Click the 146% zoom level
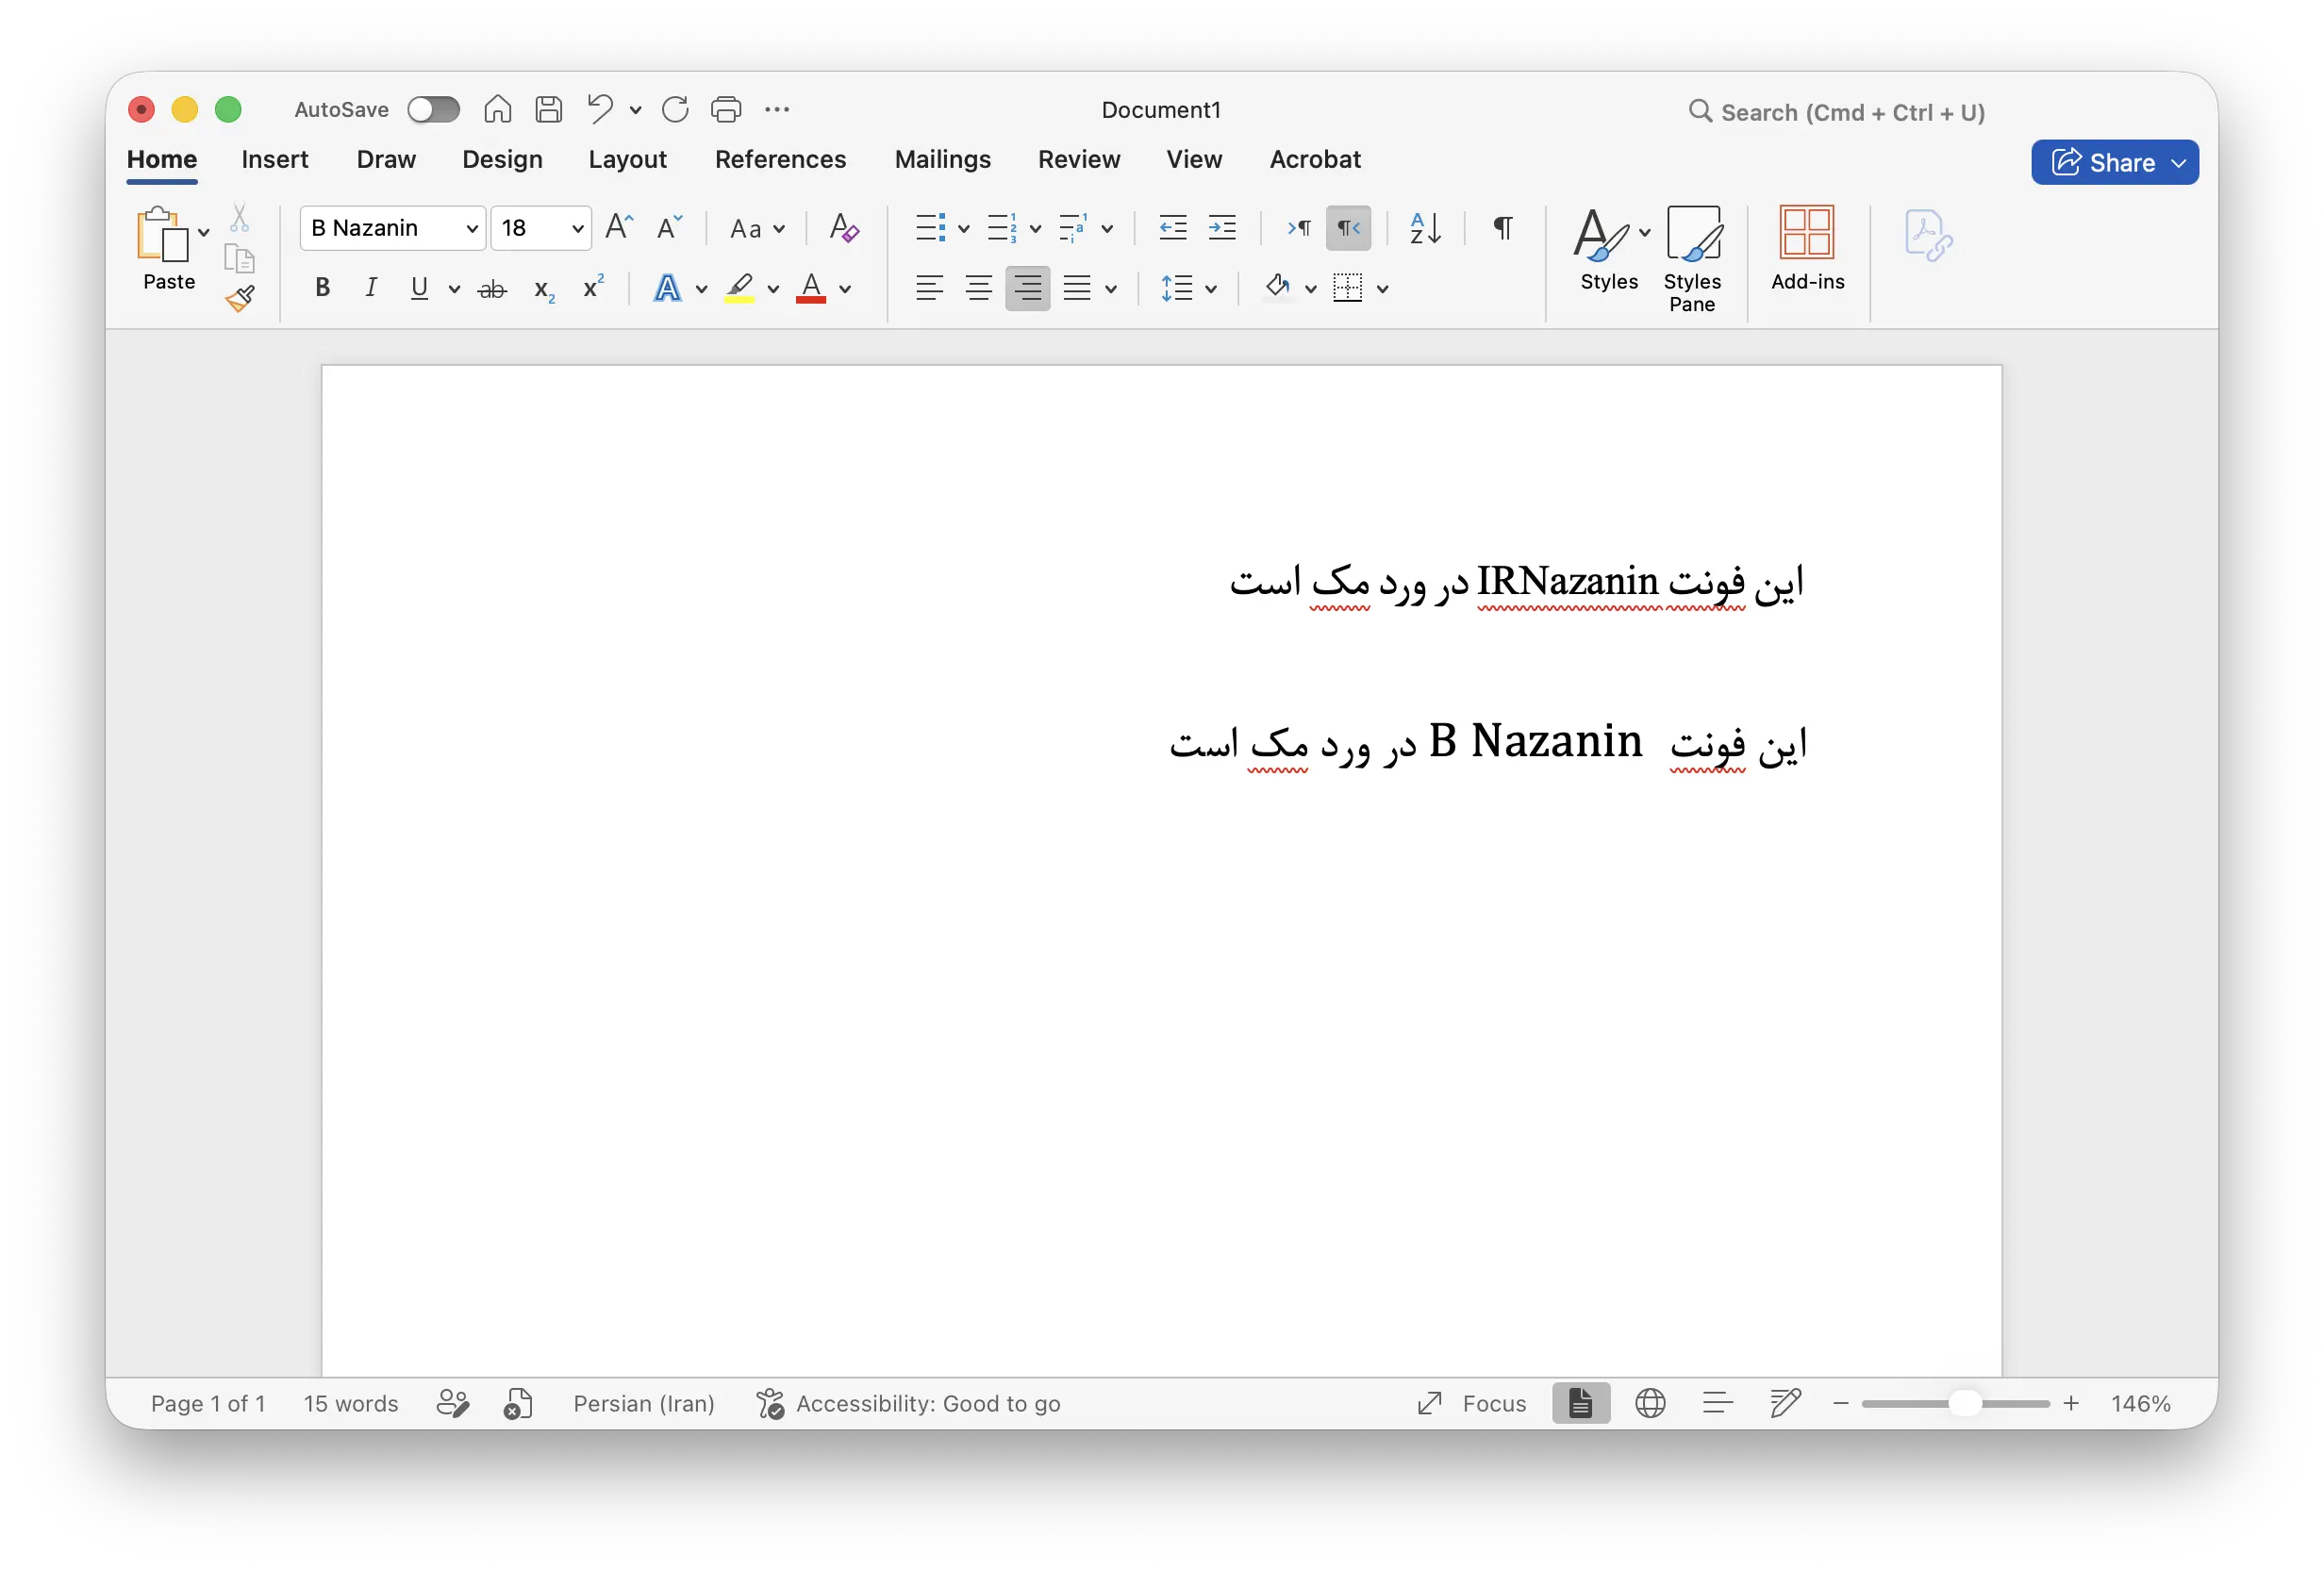This screenshot has width=2324, height=1569. (2140, 1403)
